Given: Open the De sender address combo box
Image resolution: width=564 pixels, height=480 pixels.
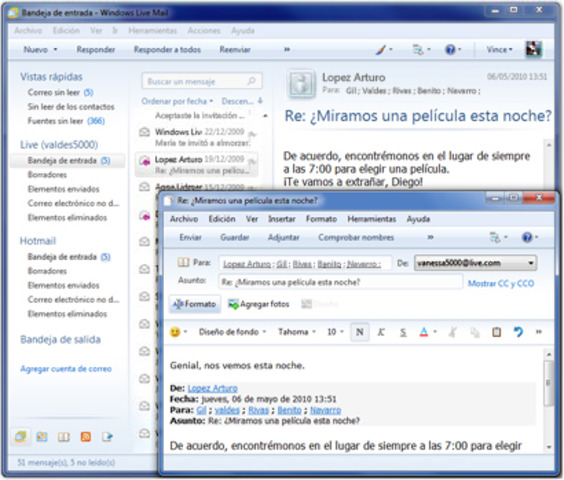Looking at the screenshot, I should pyautogui.click(x=475, y=263).
